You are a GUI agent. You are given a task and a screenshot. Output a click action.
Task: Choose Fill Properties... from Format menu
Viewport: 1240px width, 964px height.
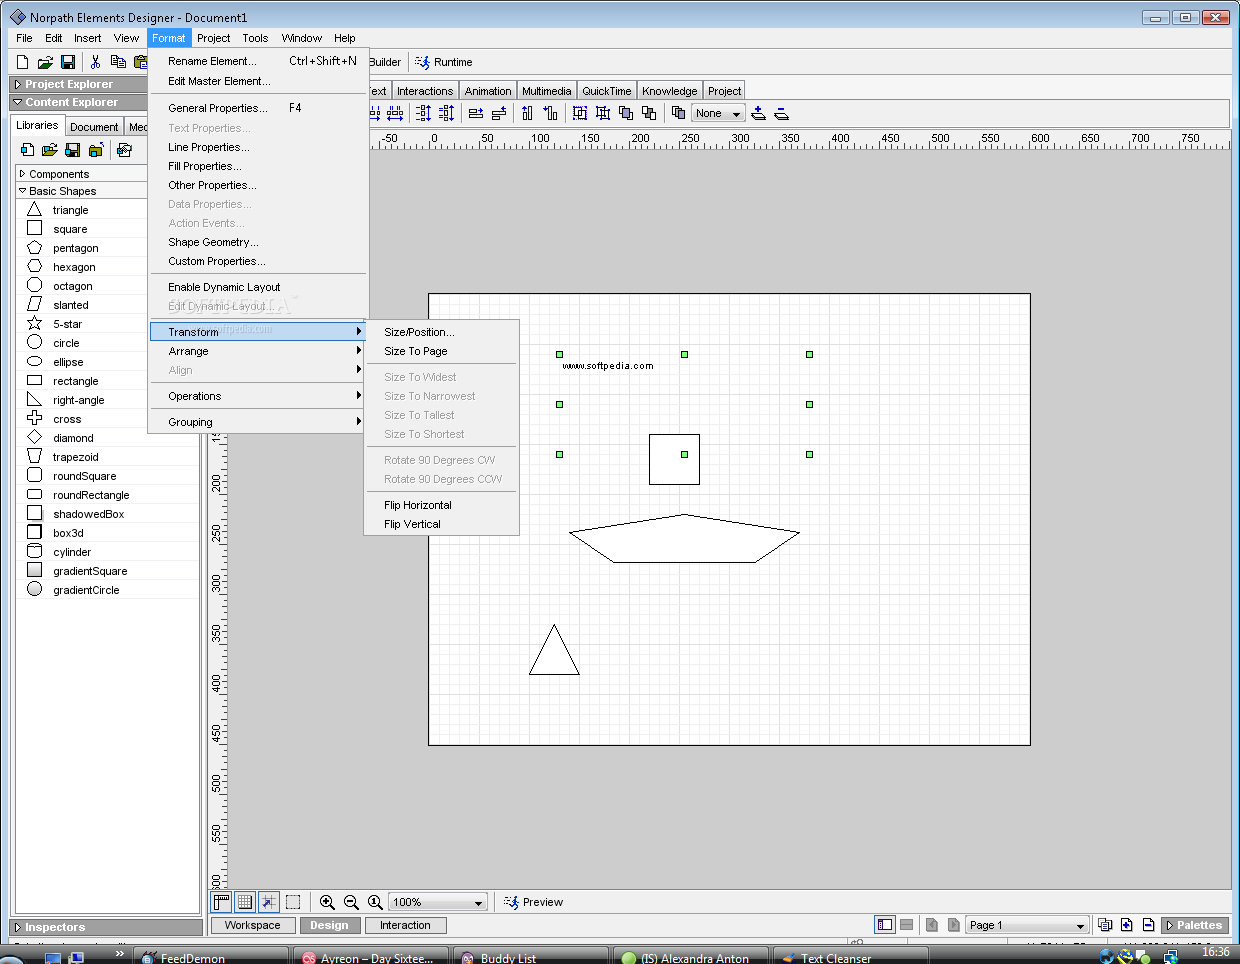[258, 166]
